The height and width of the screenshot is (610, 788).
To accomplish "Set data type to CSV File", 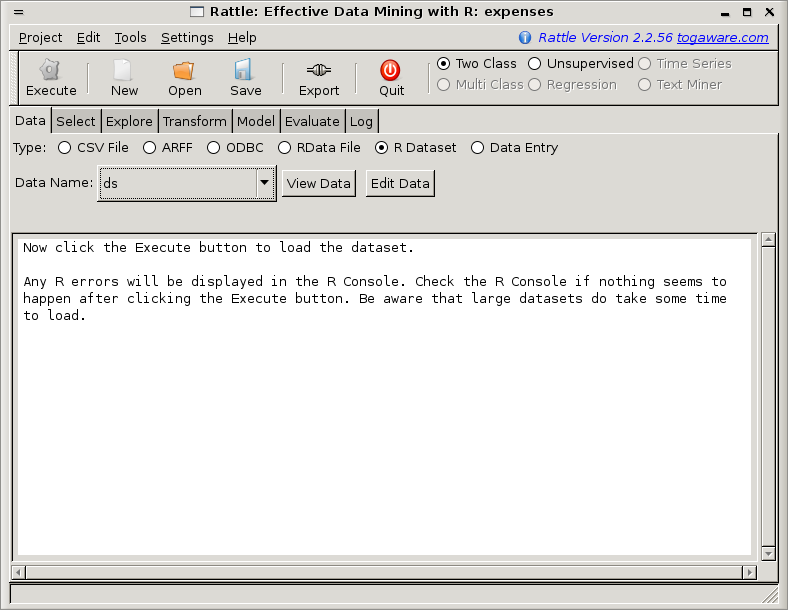I will pos(64,148).
